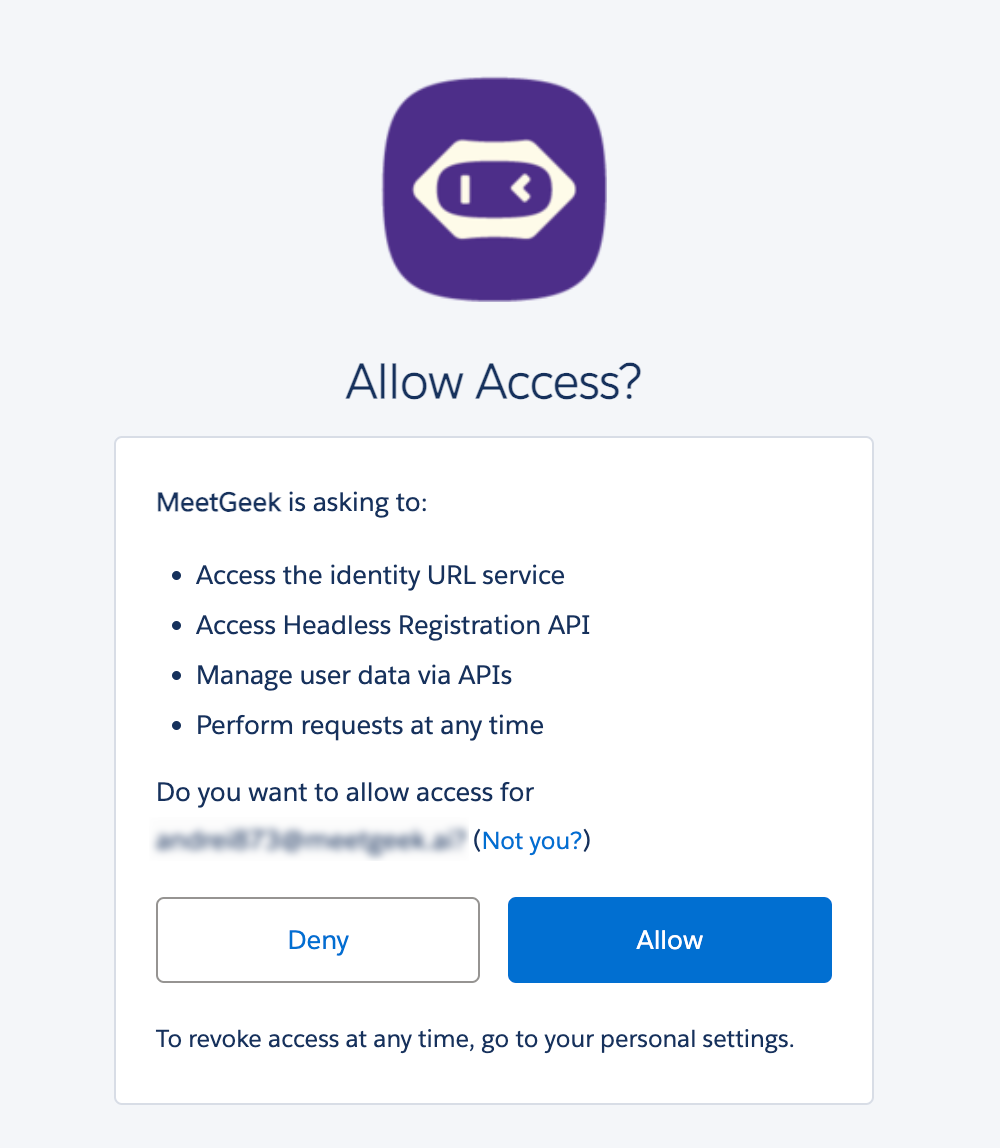Click "Access Headless Registration API" permission

coord(393,626)
